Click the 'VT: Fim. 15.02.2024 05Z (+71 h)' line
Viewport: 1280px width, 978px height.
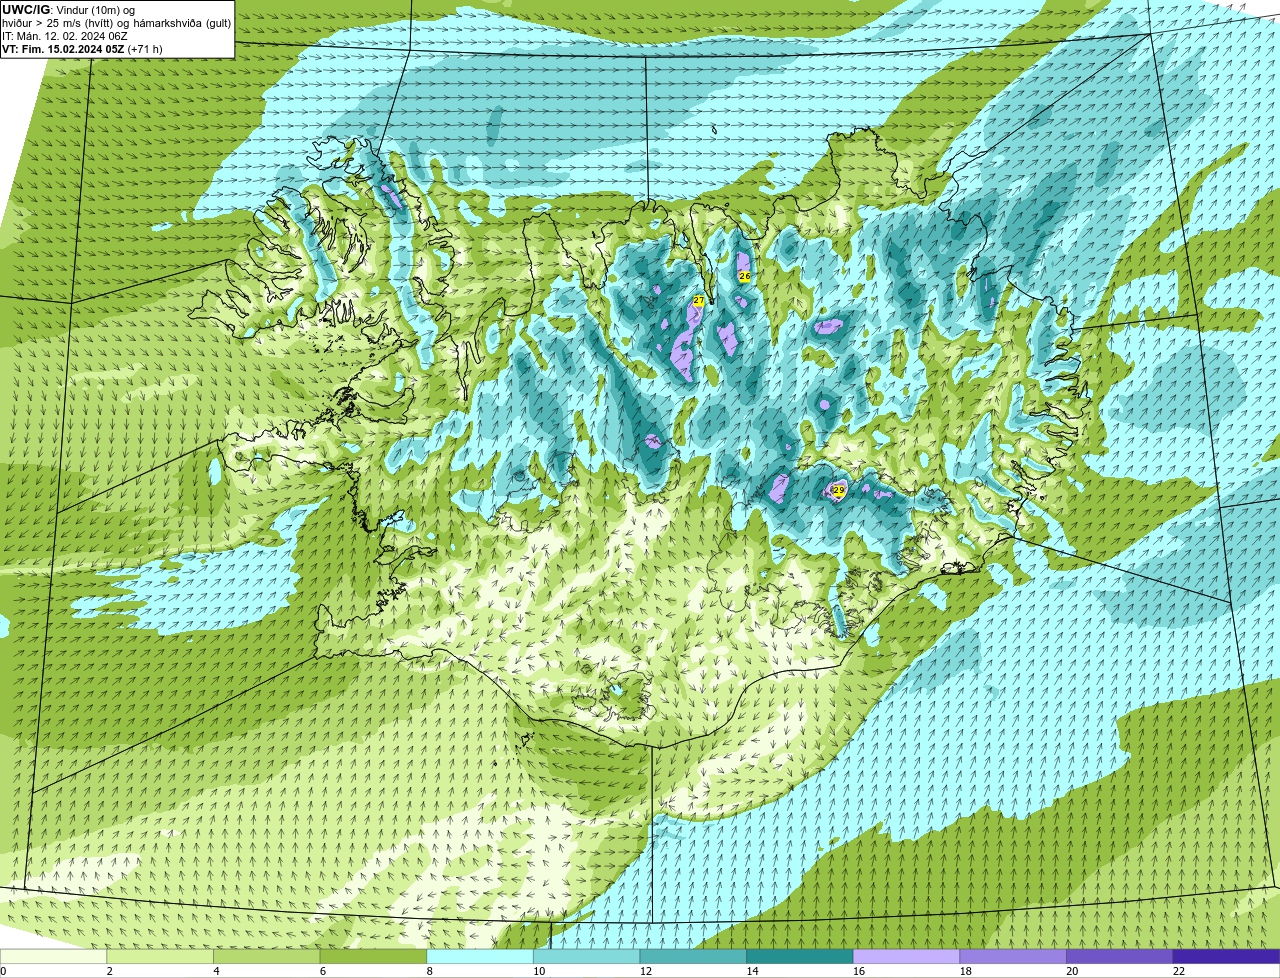click(x=82, y=48)
